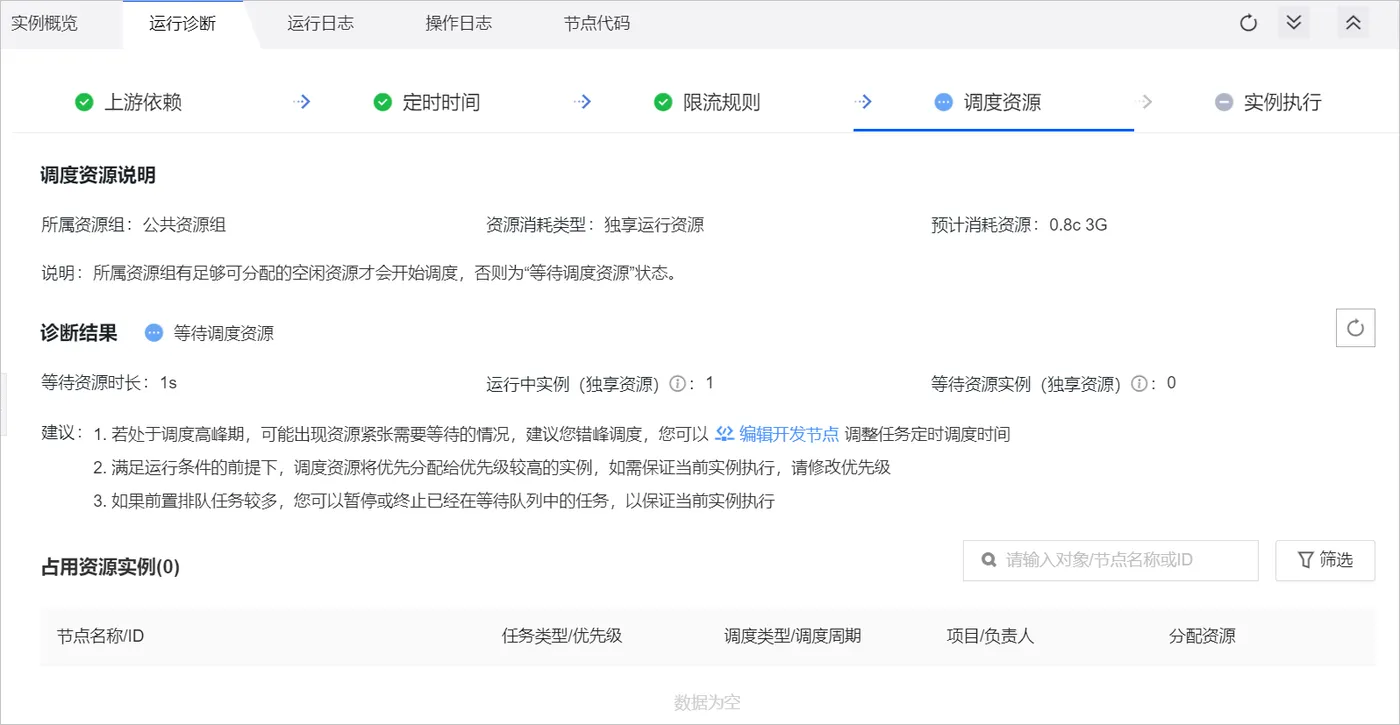Click the 诊断结果 heading

tap(79, 332)
